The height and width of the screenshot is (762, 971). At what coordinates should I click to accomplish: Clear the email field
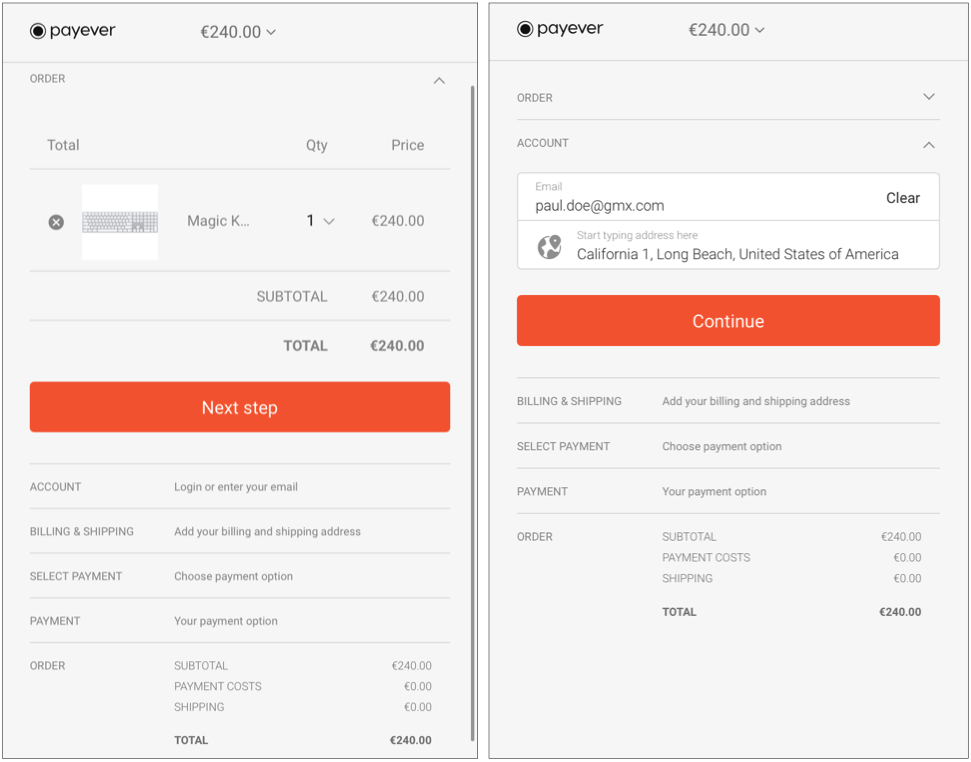tap(902, 198)
